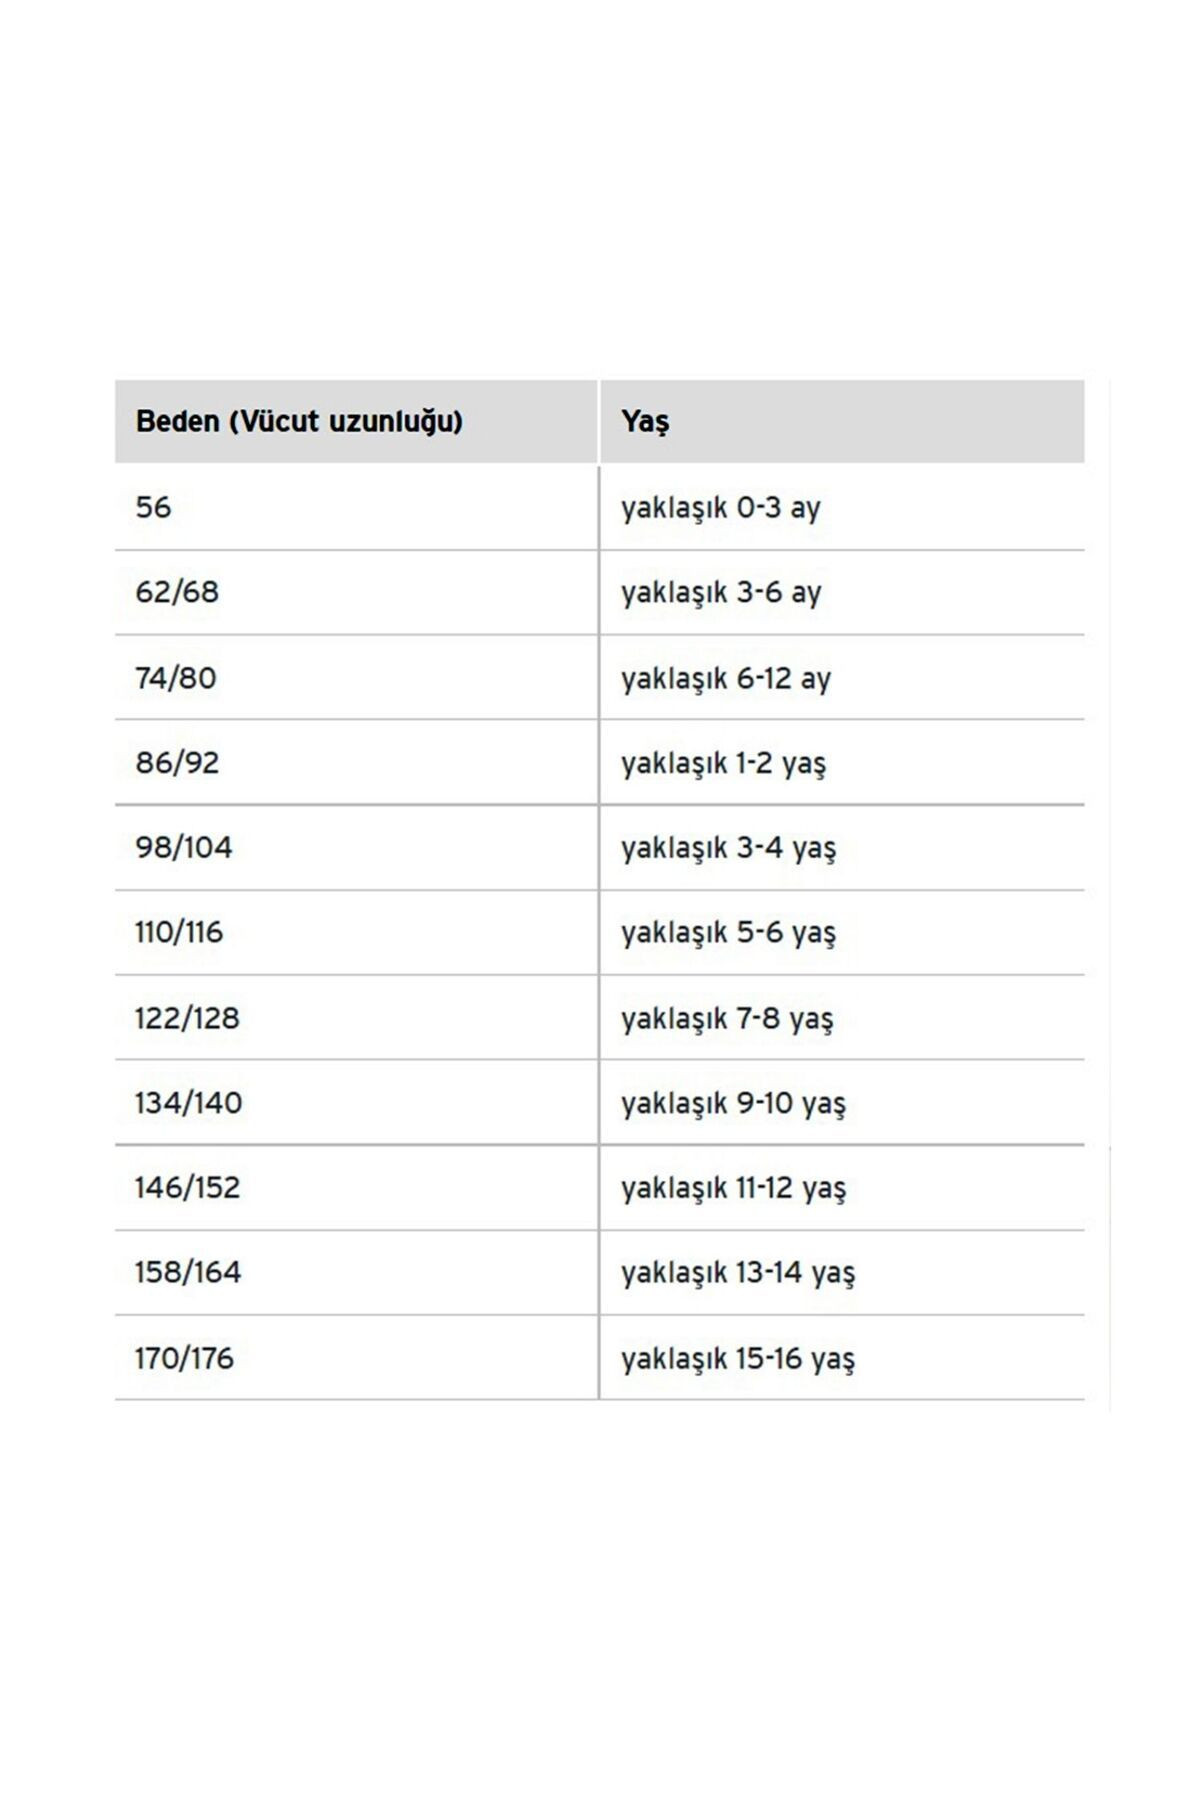This screenshot has height=1800, width=1200.
Task: Click the yaklaşık 6-12 ay cell
Action: click(843, 677)
